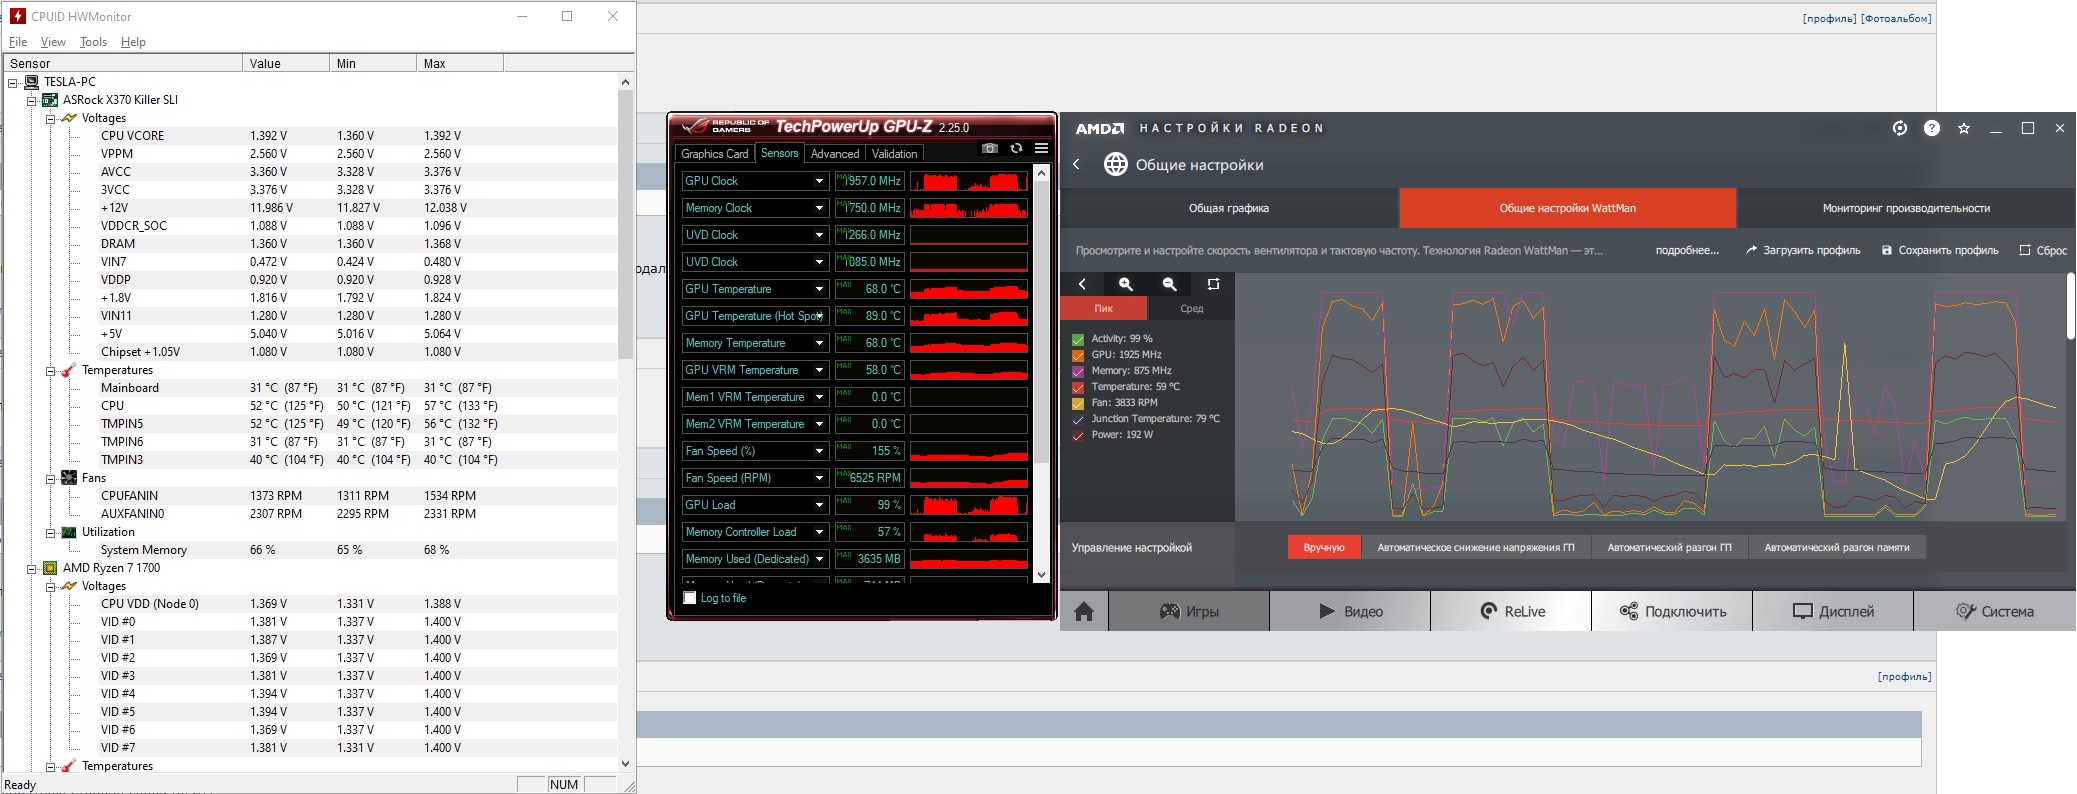Go back using Radeon Settings back arrow
2077x794 pixels.
[1076, 164]
